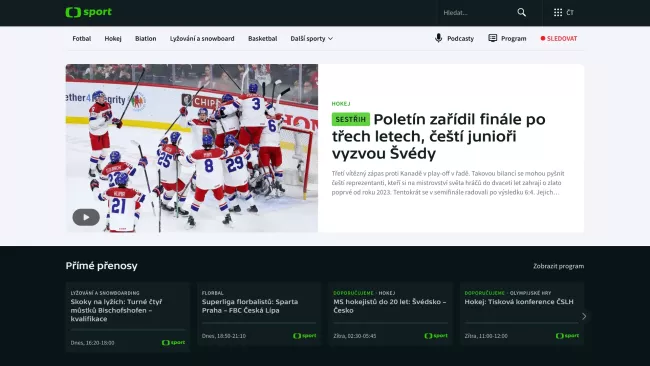Click the Přímé přenosy heading
This screenshot has width=650, height=366.
click(x=102, y=266)
